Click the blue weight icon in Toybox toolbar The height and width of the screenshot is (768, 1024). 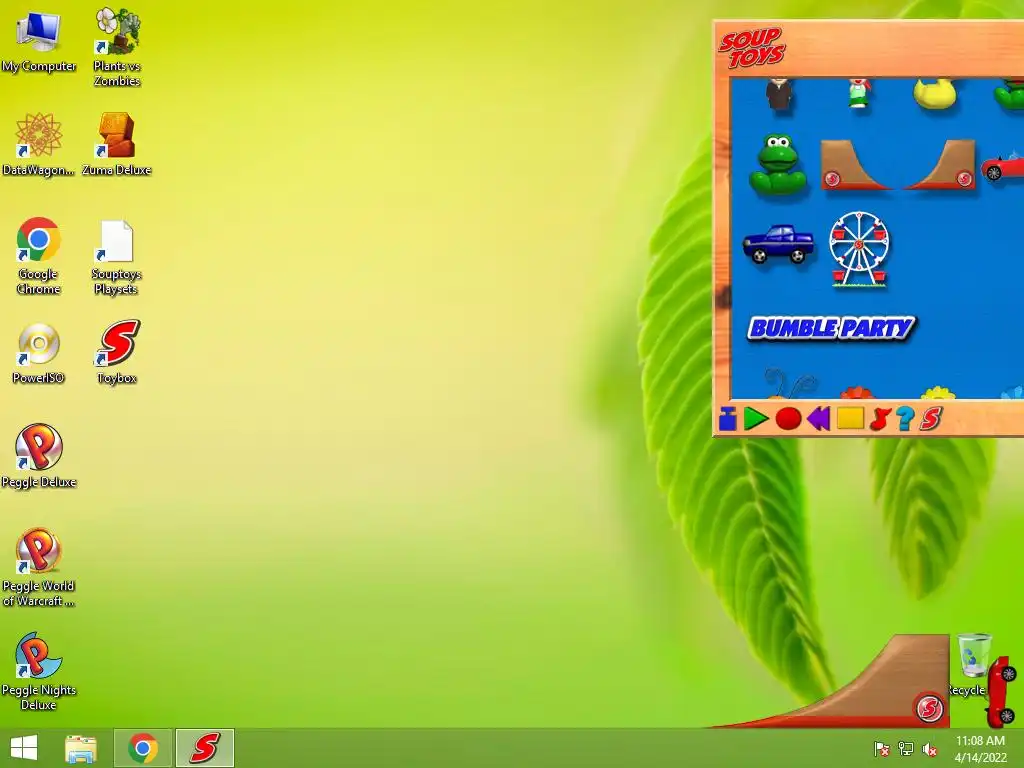(x=728, y=419)
